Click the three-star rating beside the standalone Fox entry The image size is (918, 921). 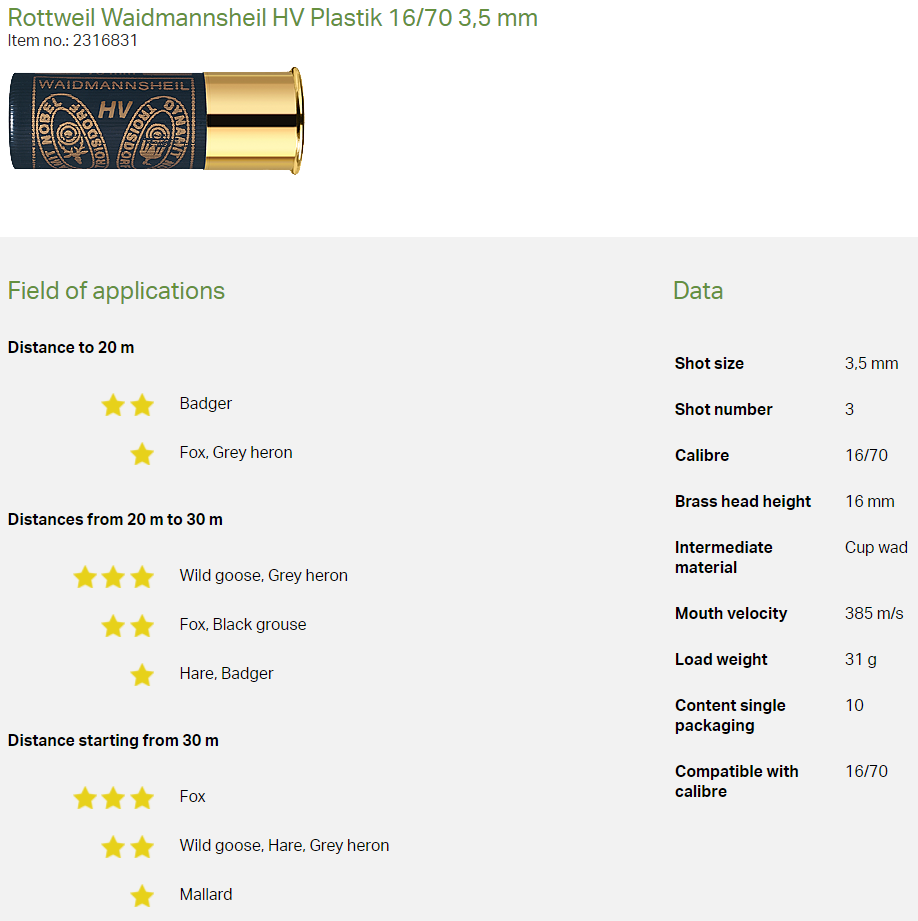point(113,798)
